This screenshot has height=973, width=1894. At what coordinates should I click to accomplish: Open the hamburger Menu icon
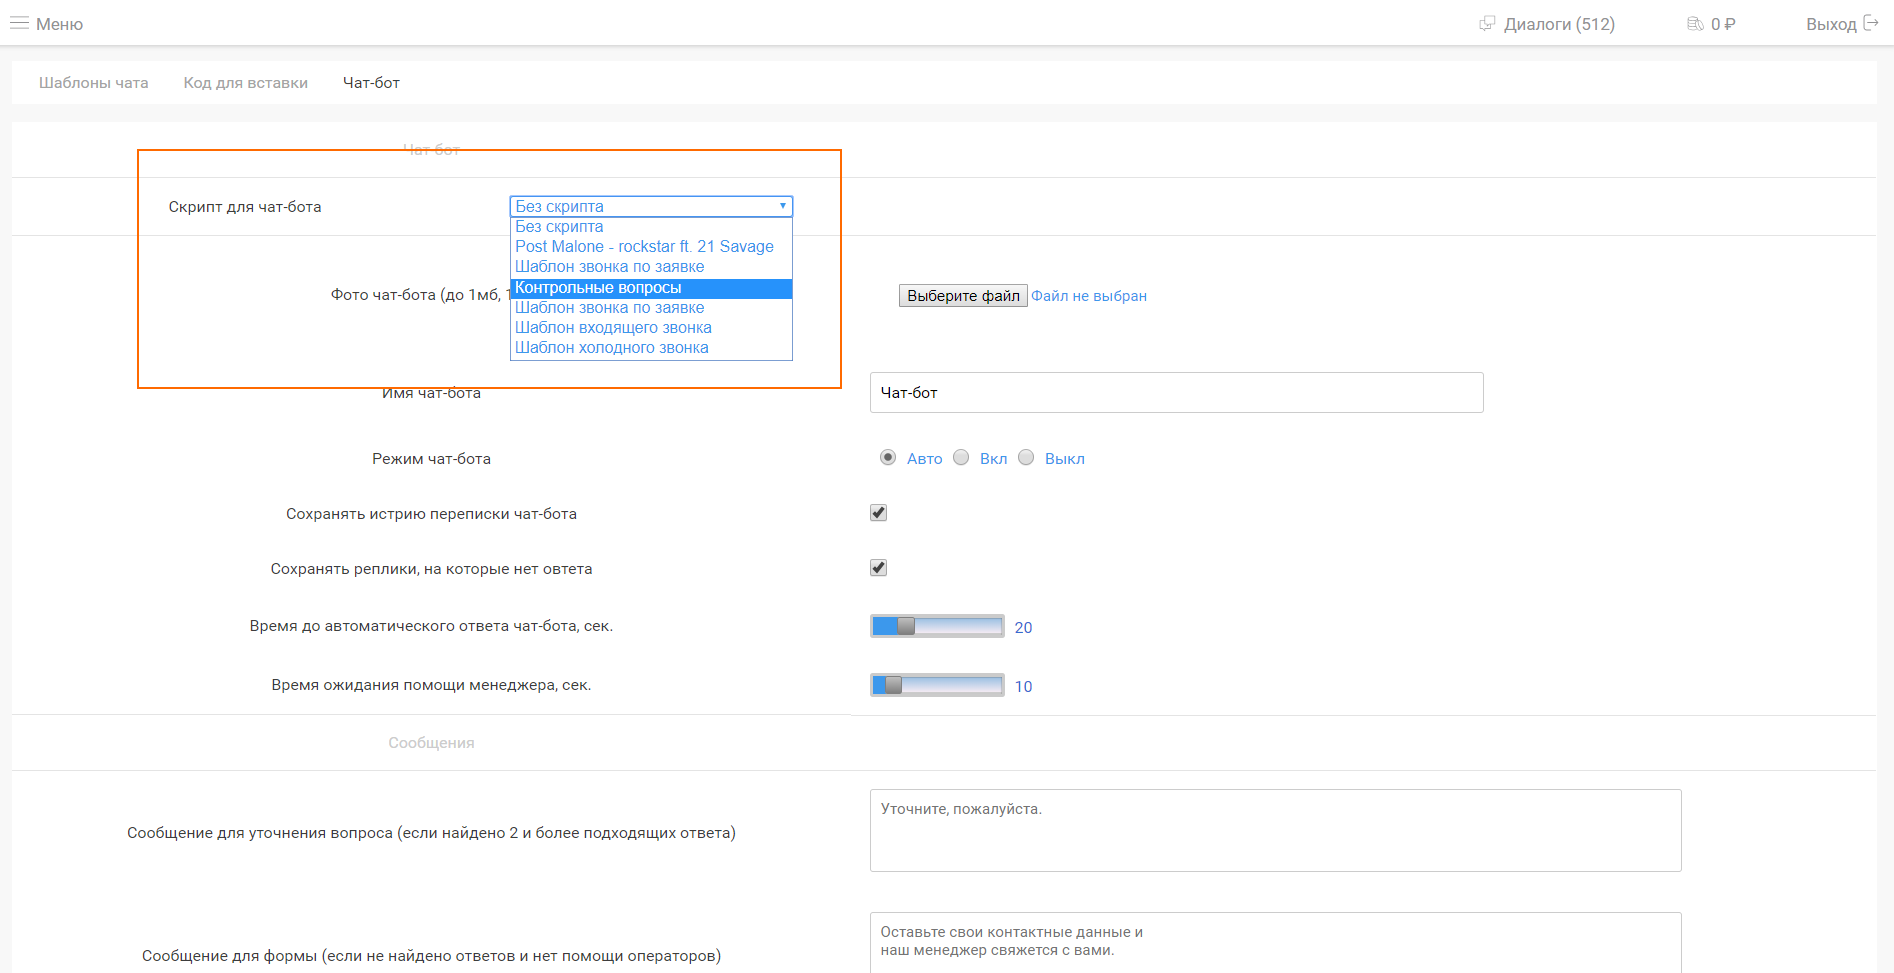19,23
